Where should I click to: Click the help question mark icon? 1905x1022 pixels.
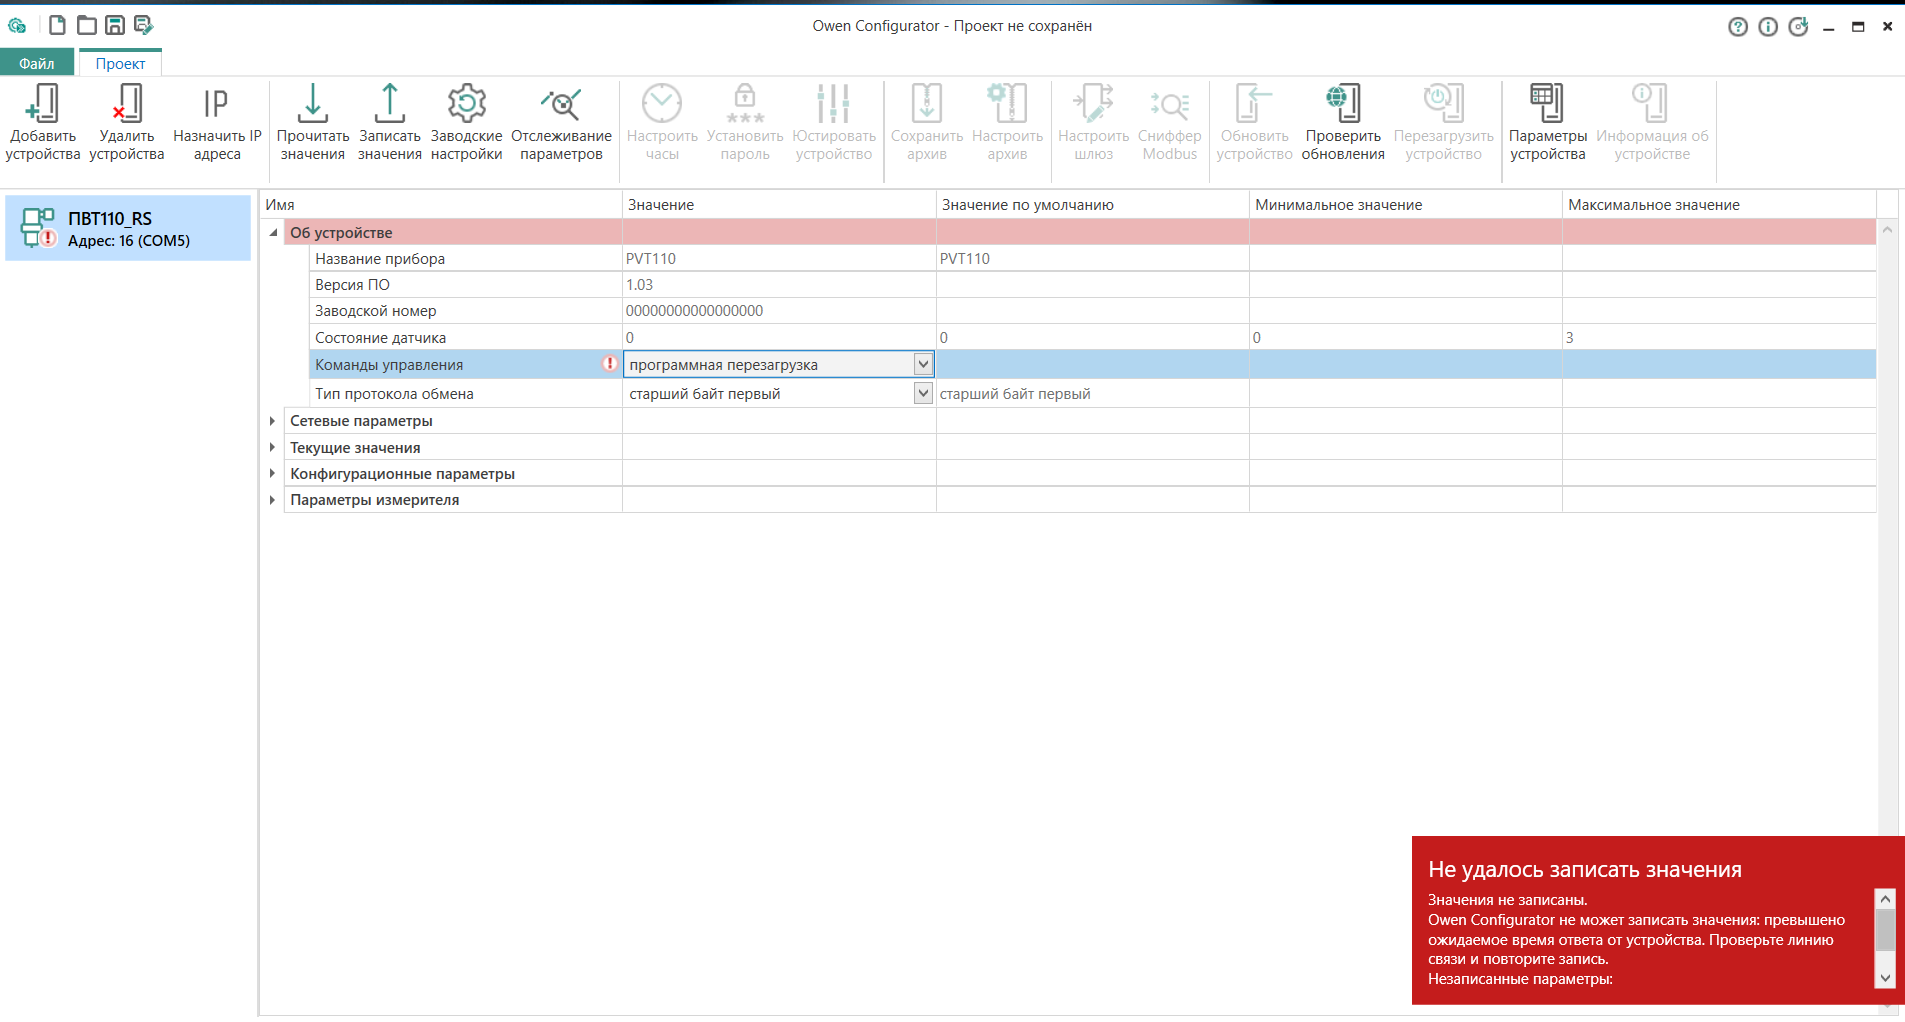point(1738,27)
